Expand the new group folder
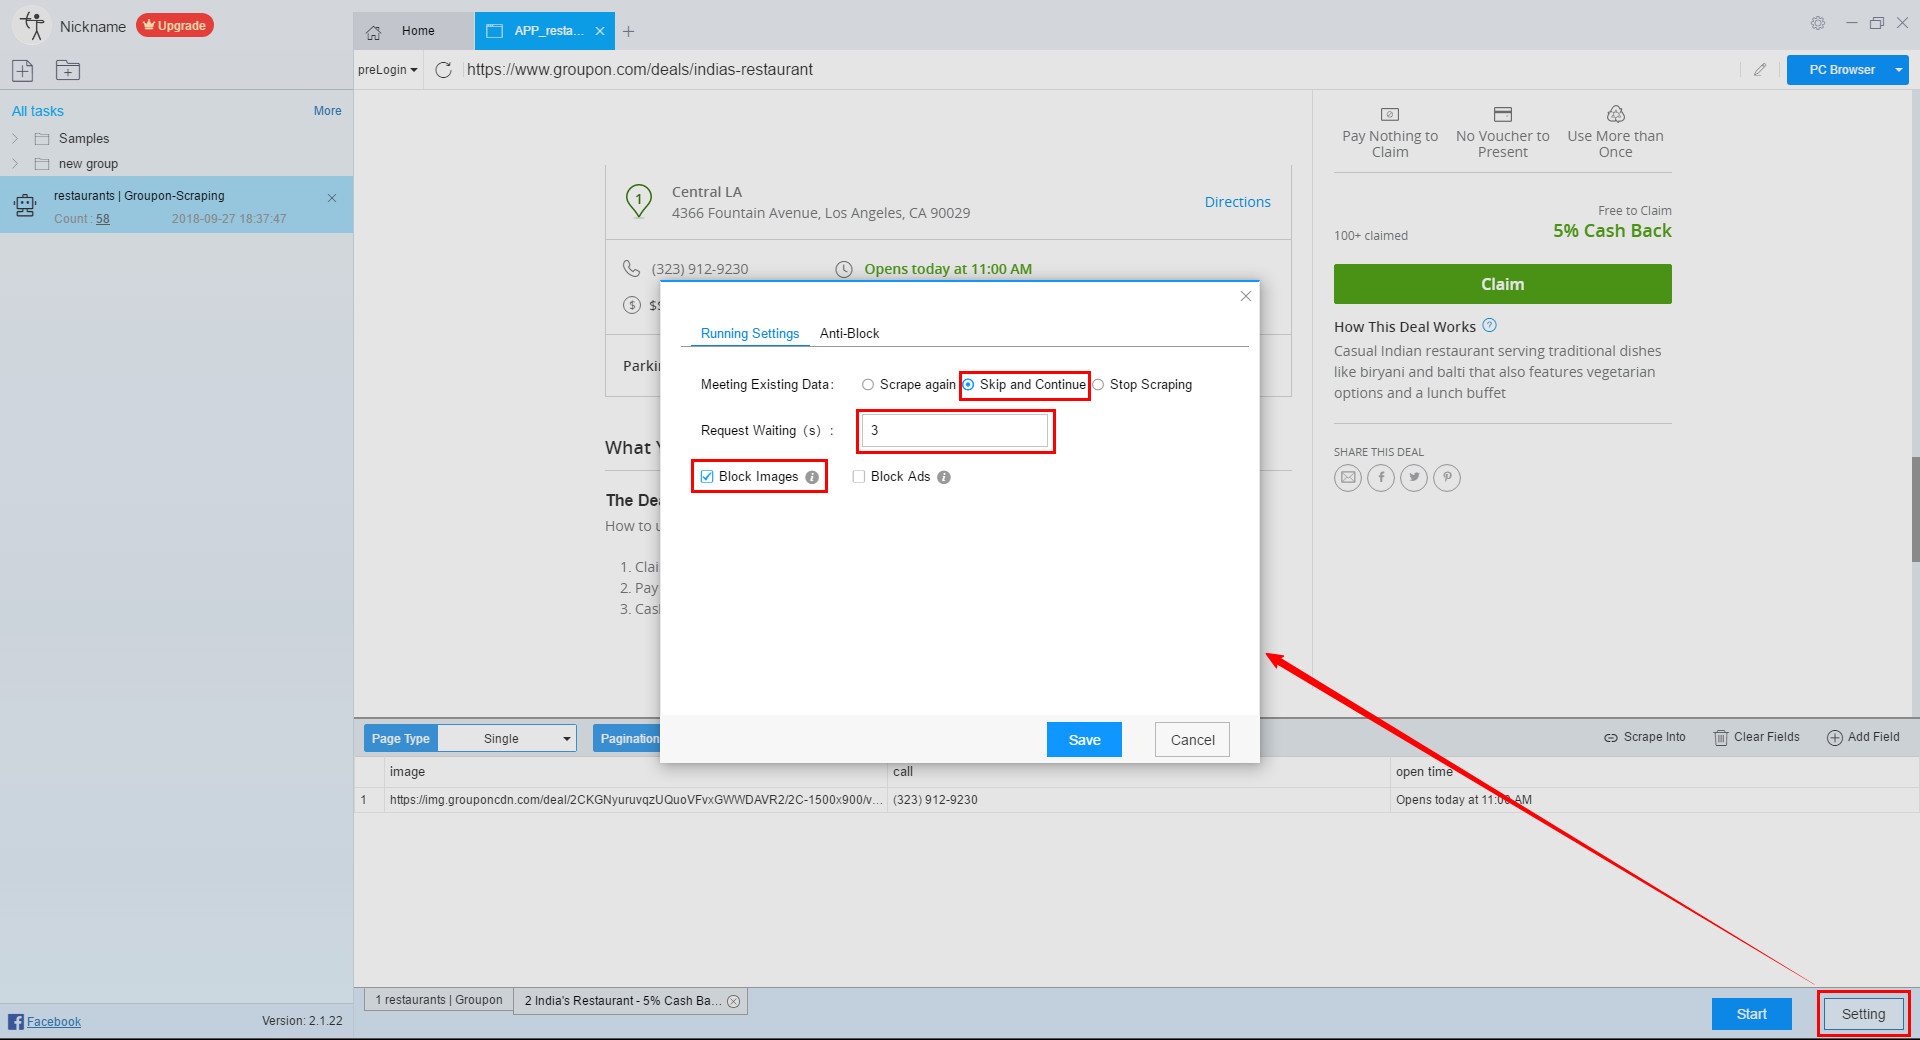Image resolution: width=1920 pixels, height=1040 pixels. click(15, 163)
